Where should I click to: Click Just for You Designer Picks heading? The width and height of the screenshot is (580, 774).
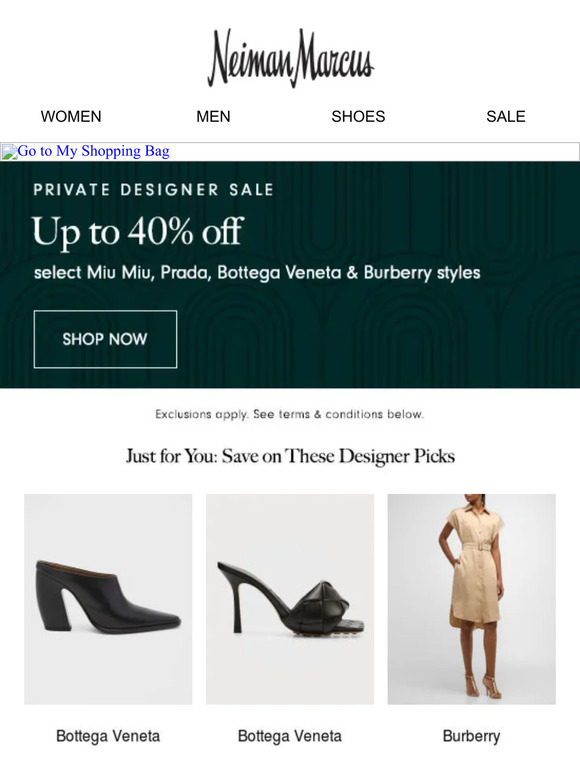(290, 456)
